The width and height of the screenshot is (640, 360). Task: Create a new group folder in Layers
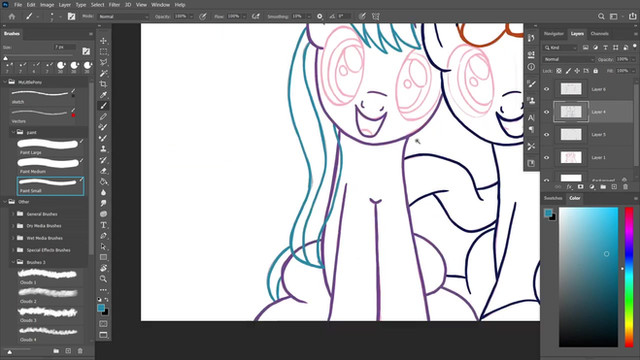pyautogui.click(x=603, y=187)
